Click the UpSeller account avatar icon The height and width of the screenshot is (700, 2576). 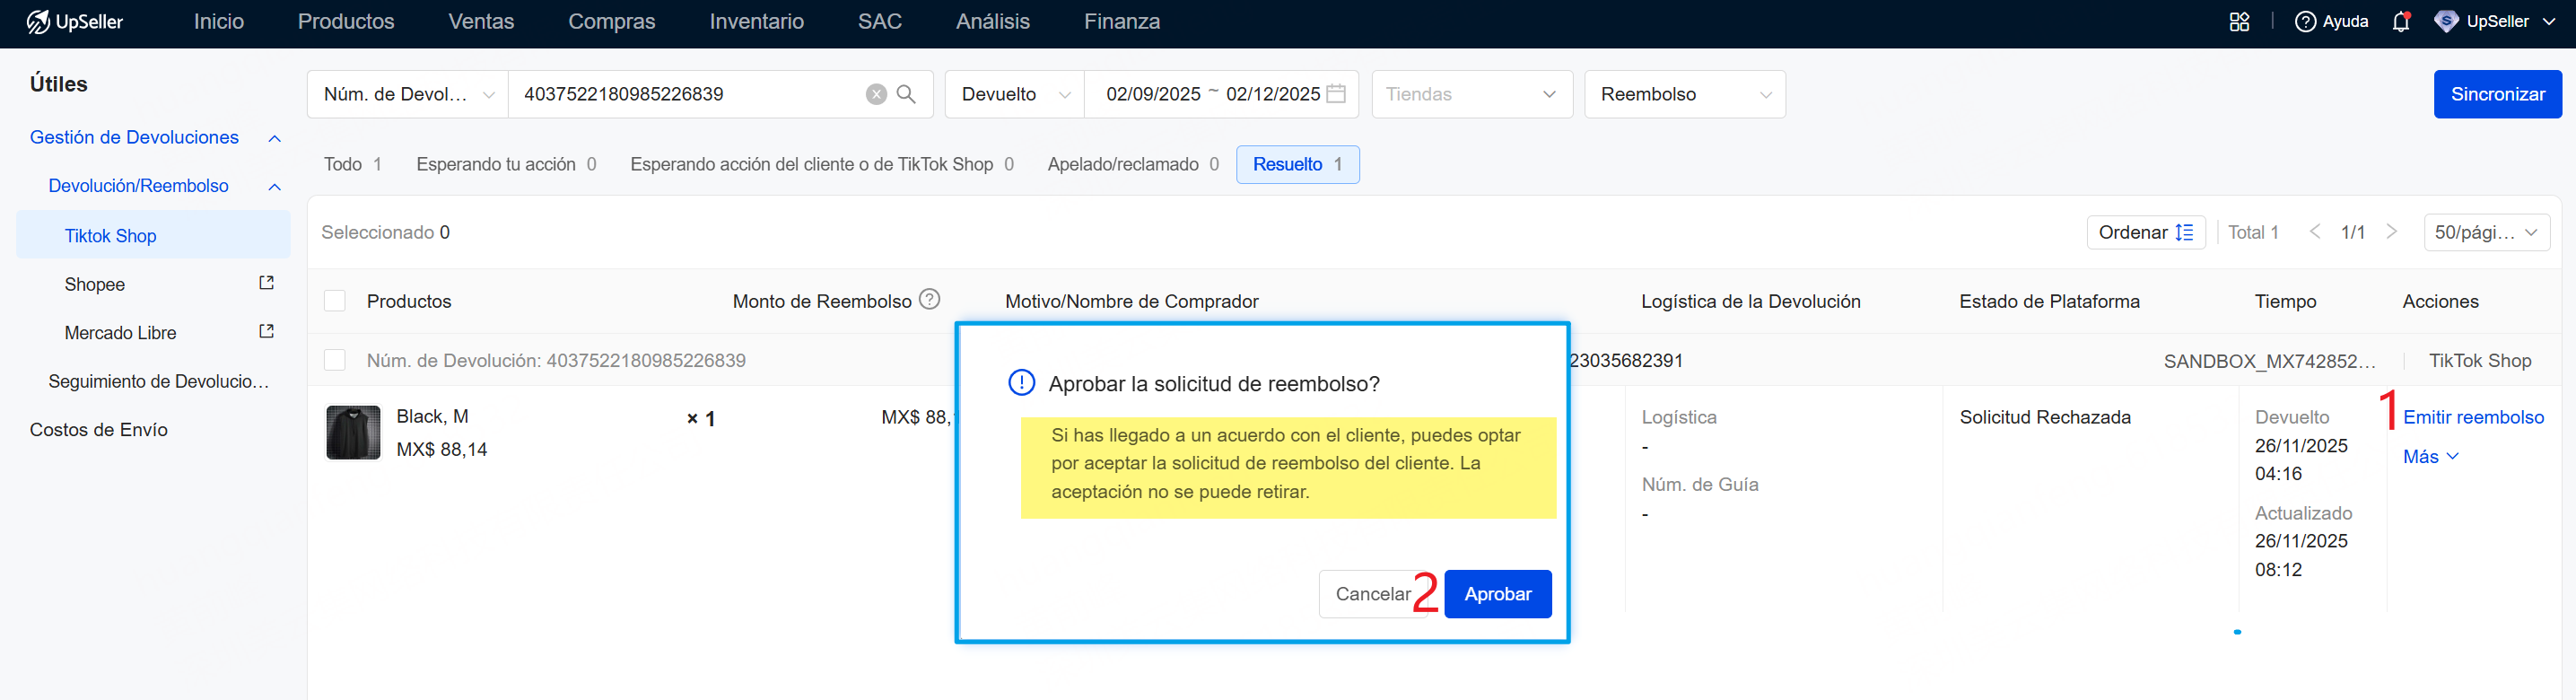[x=2446, y=21]
